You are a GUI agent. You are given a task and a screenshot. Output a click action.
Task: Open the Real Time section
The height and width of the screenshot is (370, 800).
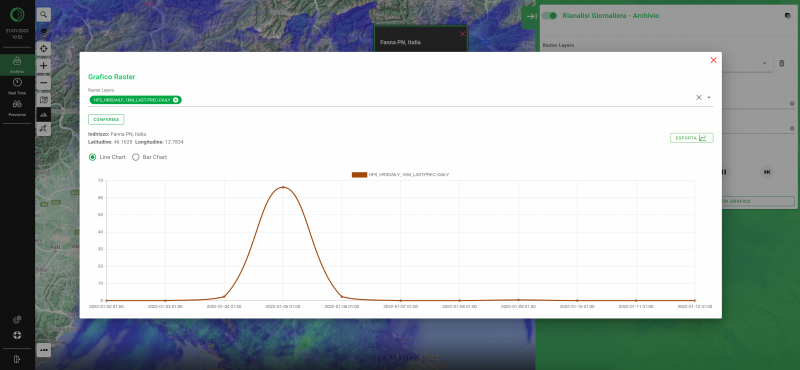click(17, 86)
